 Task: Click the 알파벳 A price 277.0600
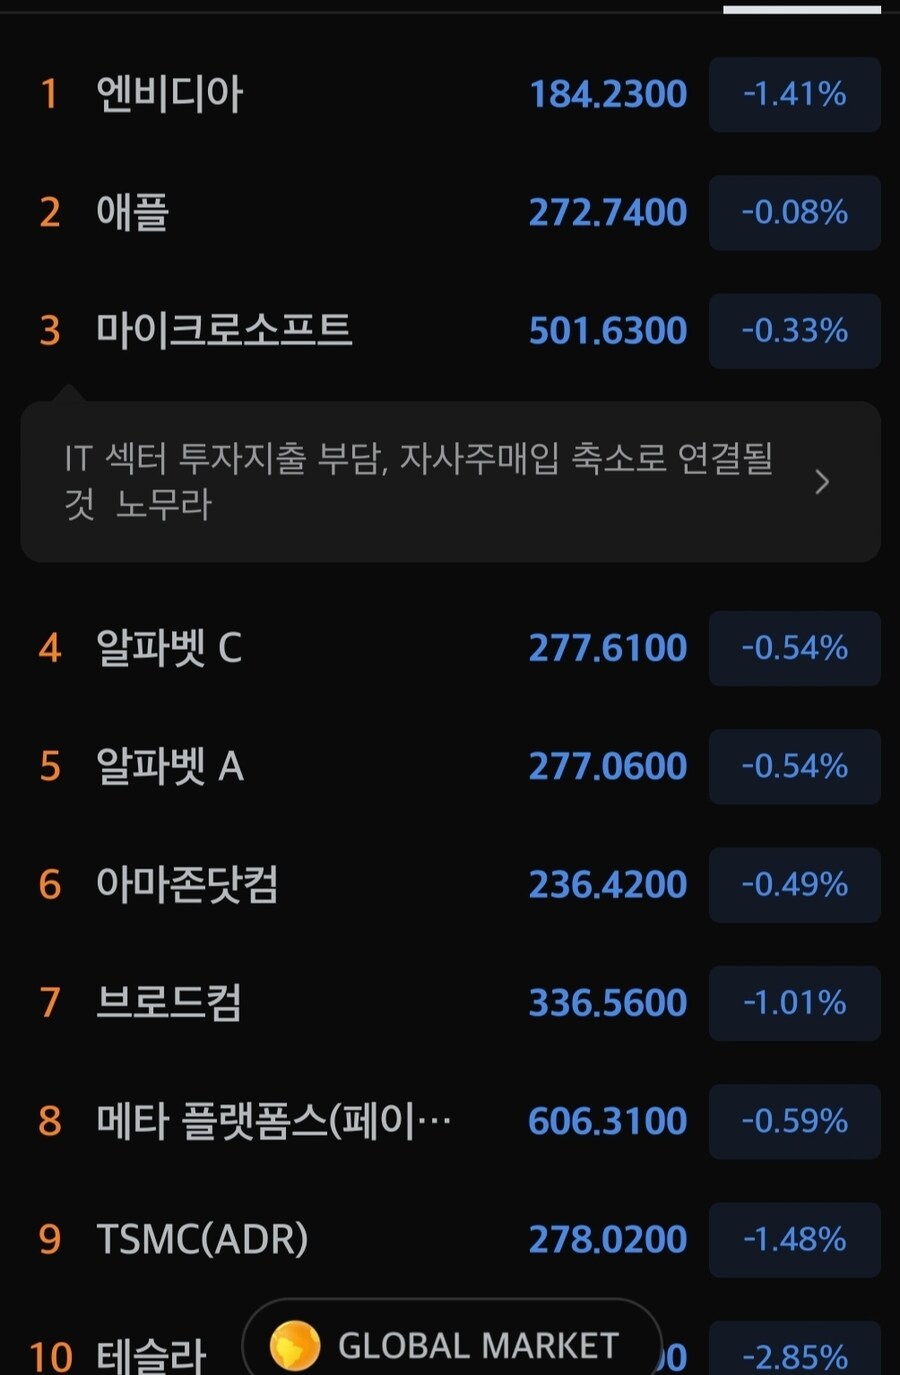point(607,766)
